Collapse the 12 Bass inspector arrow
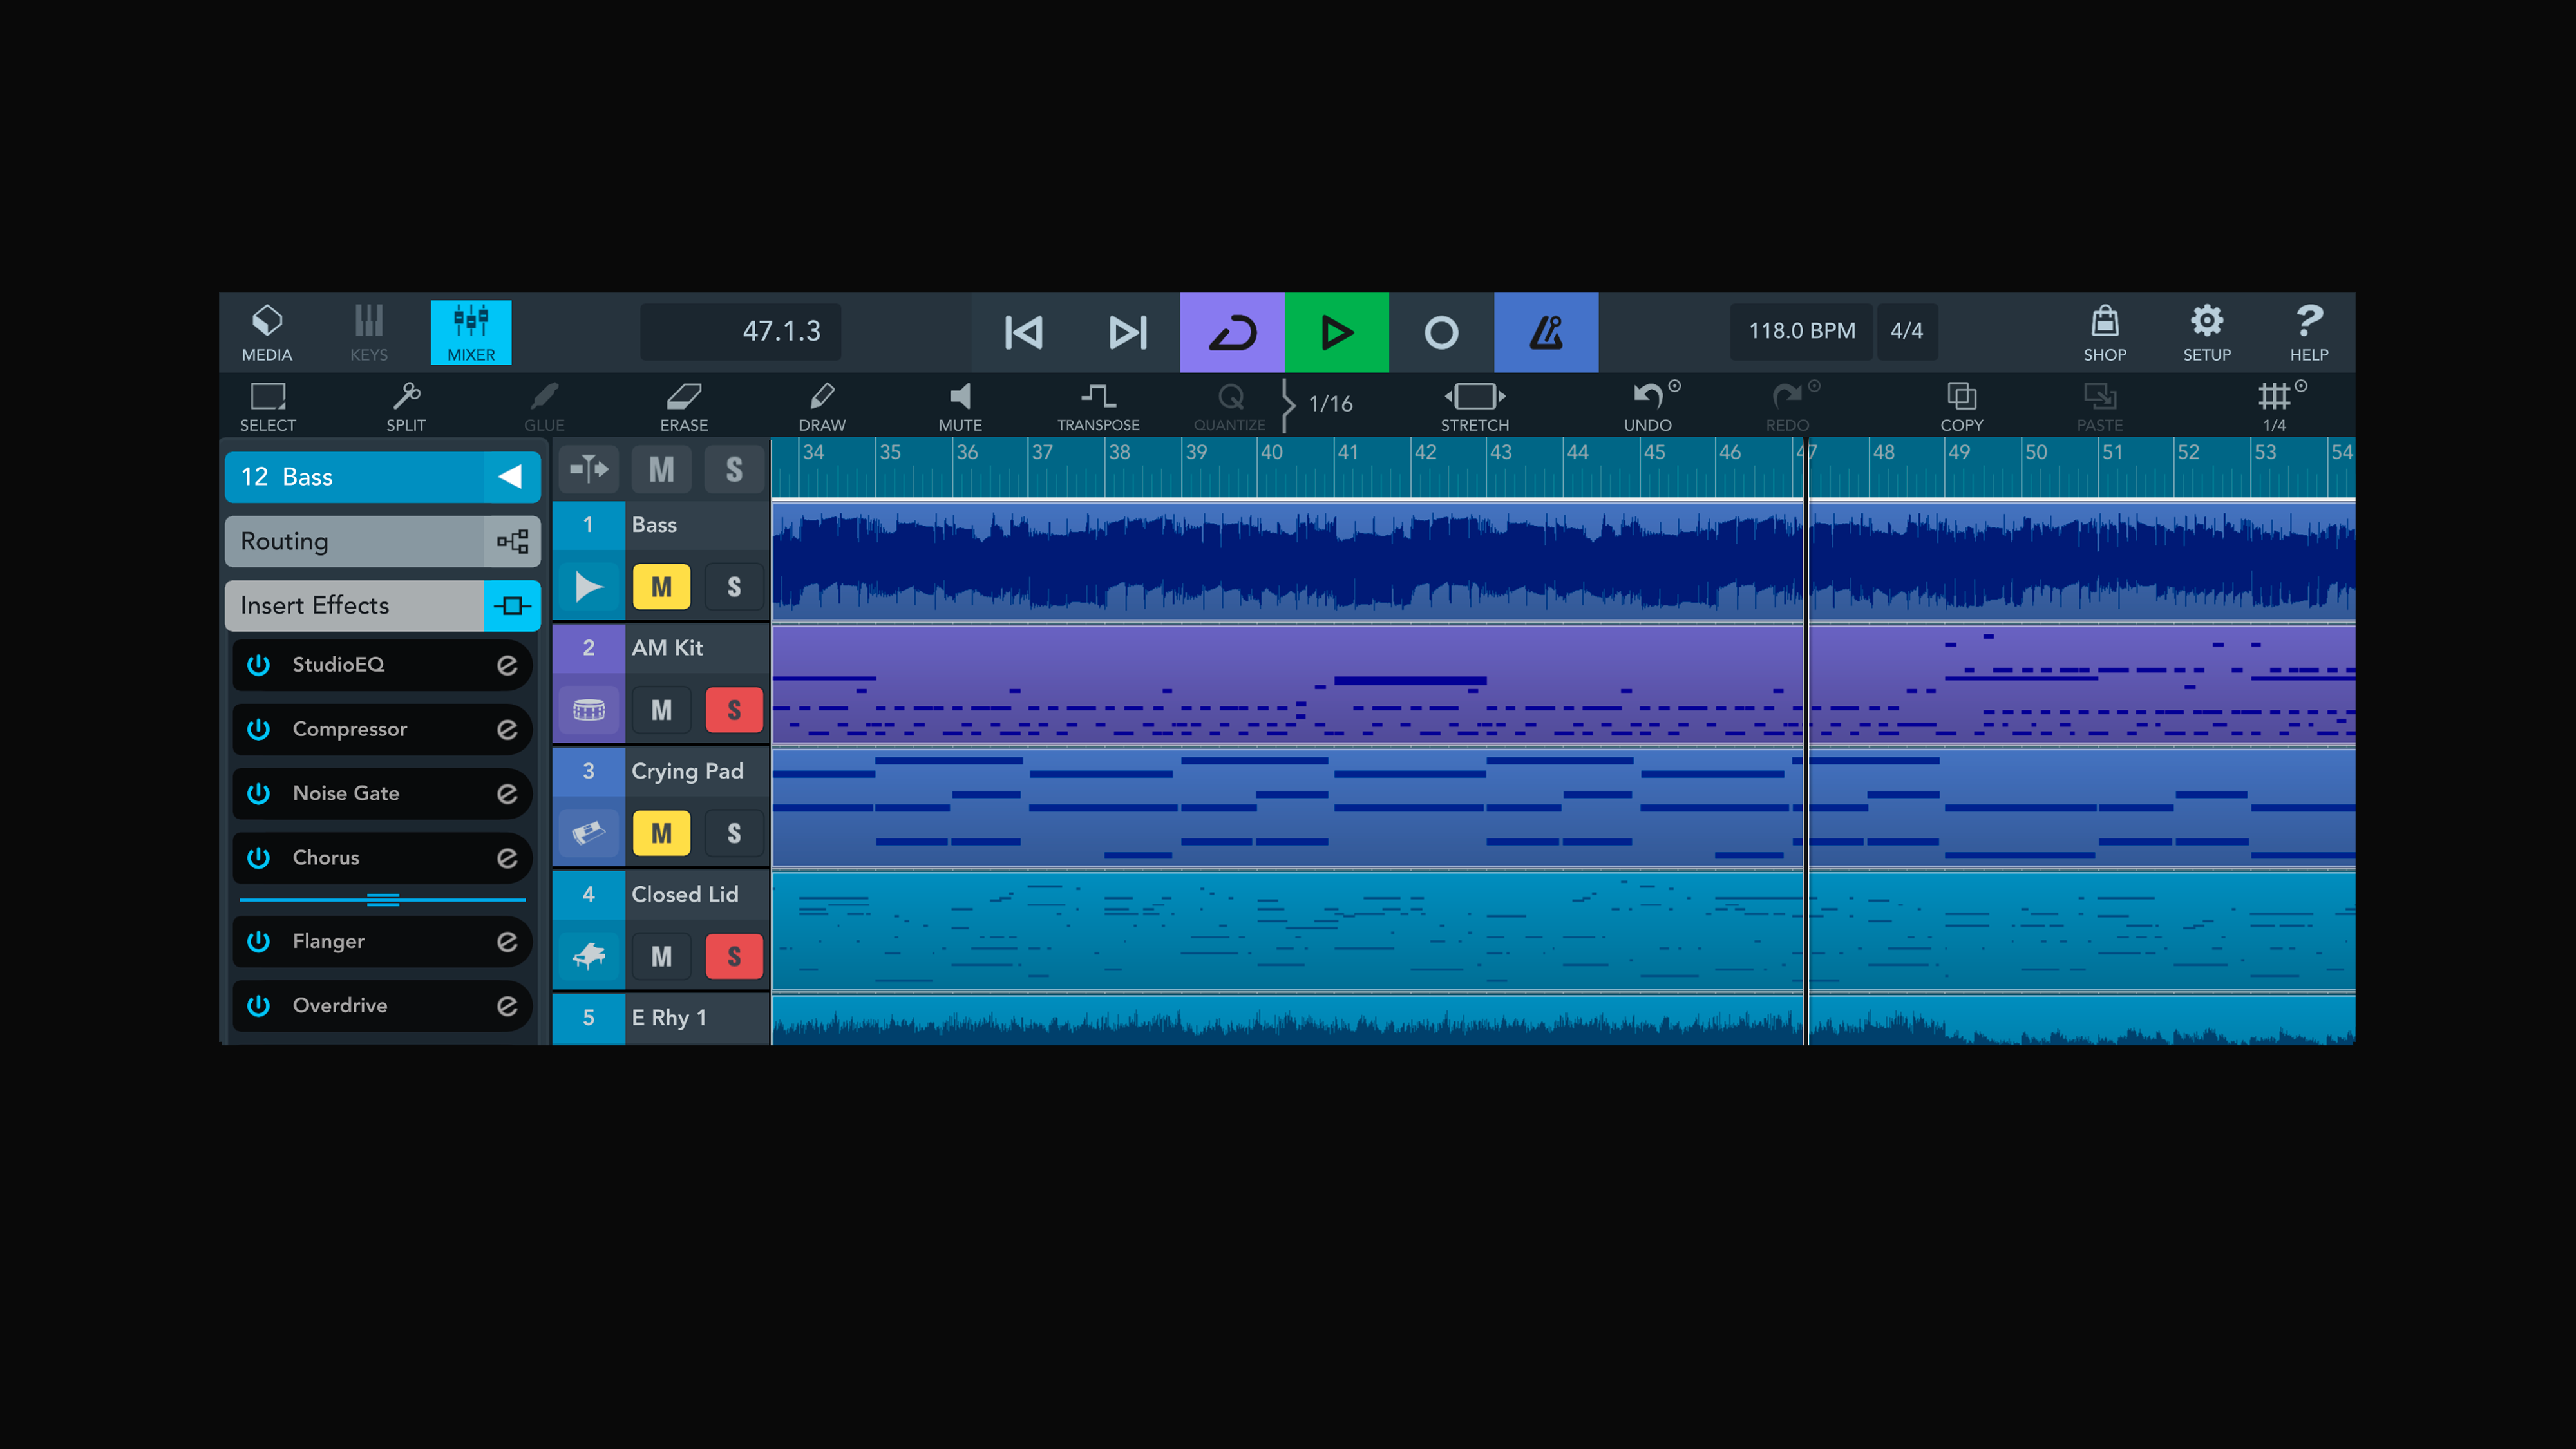This screenshot has width=2576, height=1449. [511, 477]
